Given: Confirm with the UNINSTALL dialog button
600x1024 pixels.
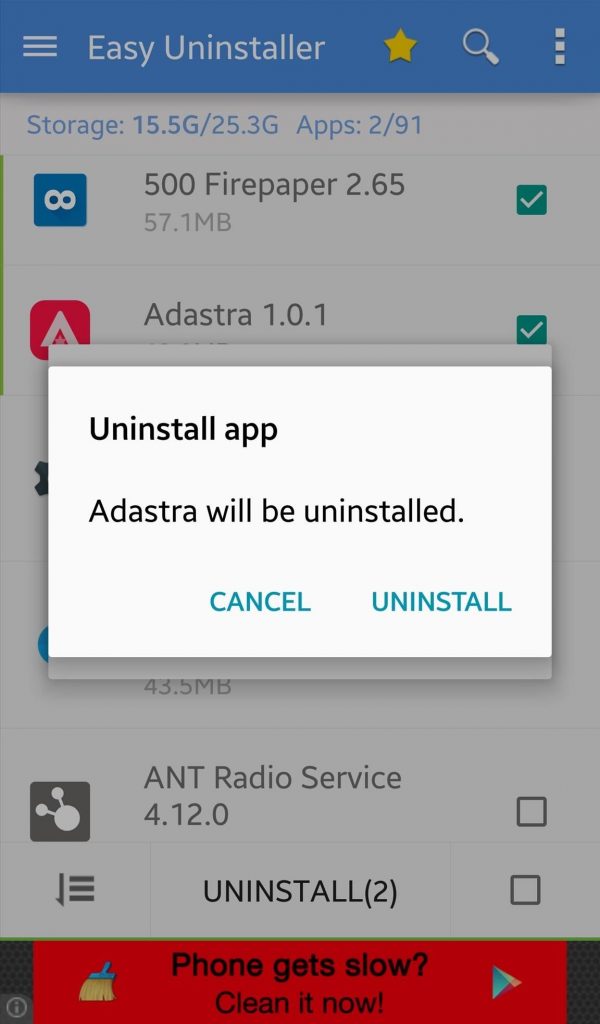Looking at the screenshot, I should 441,602.
